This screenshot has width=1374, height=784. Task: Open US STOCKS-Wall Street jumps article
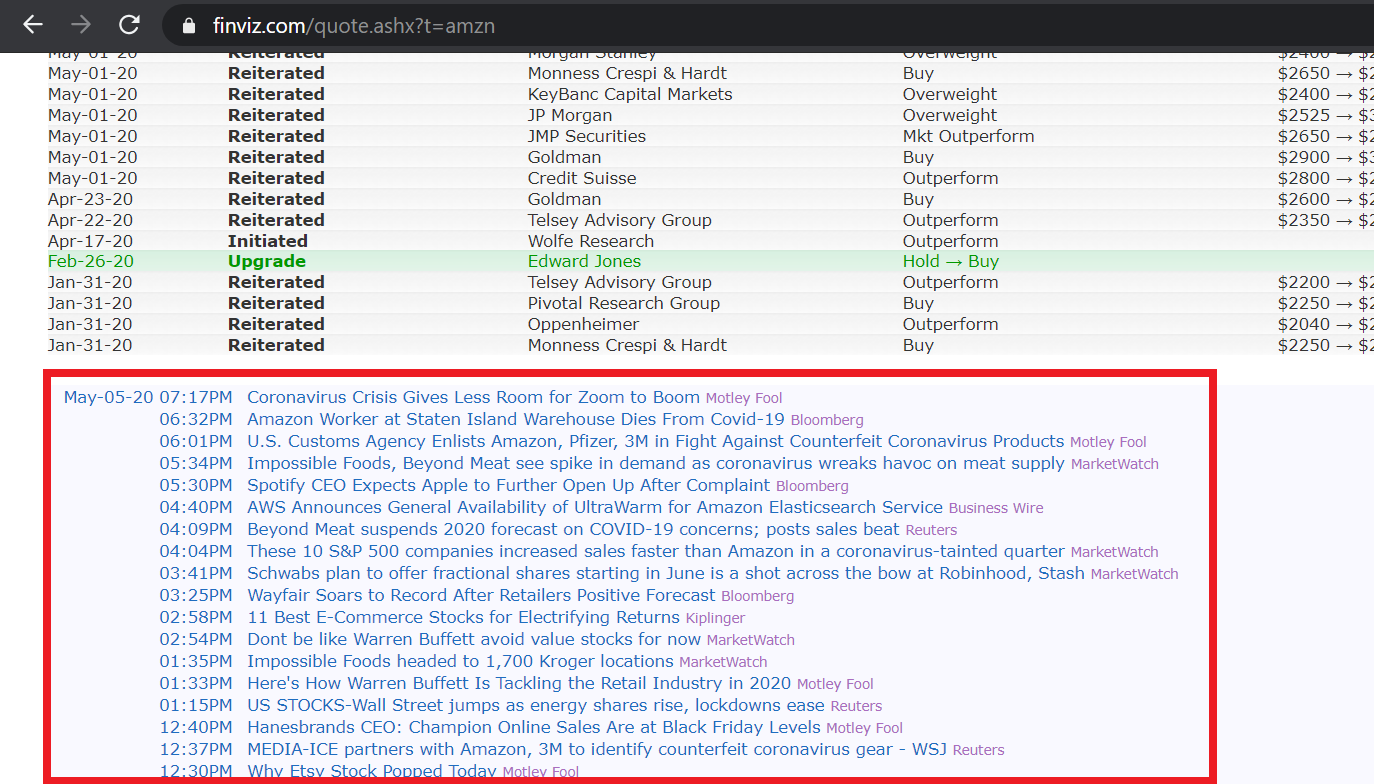[536, 706]
